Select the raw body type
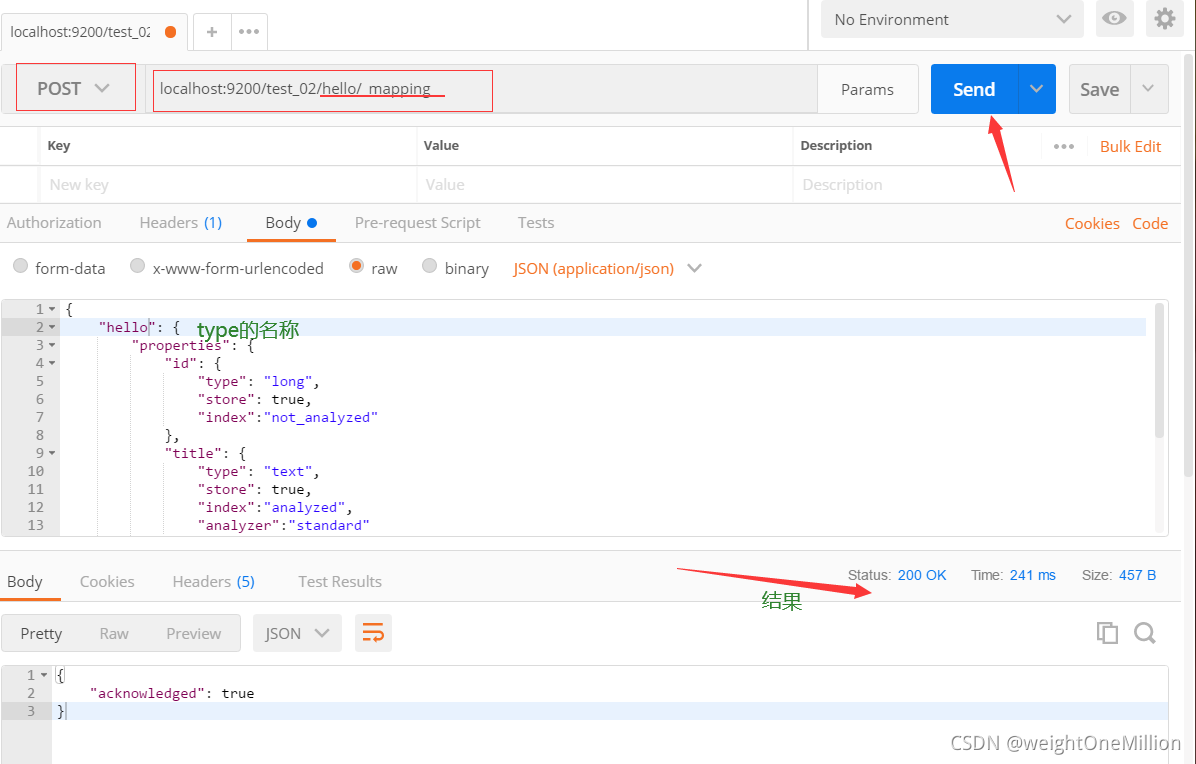1196x764 pixels. [x=356, y=265]
